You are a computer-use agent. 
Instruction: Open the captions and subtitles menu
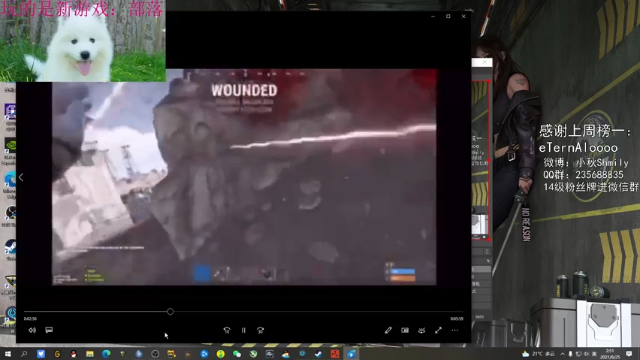point(49,330)
